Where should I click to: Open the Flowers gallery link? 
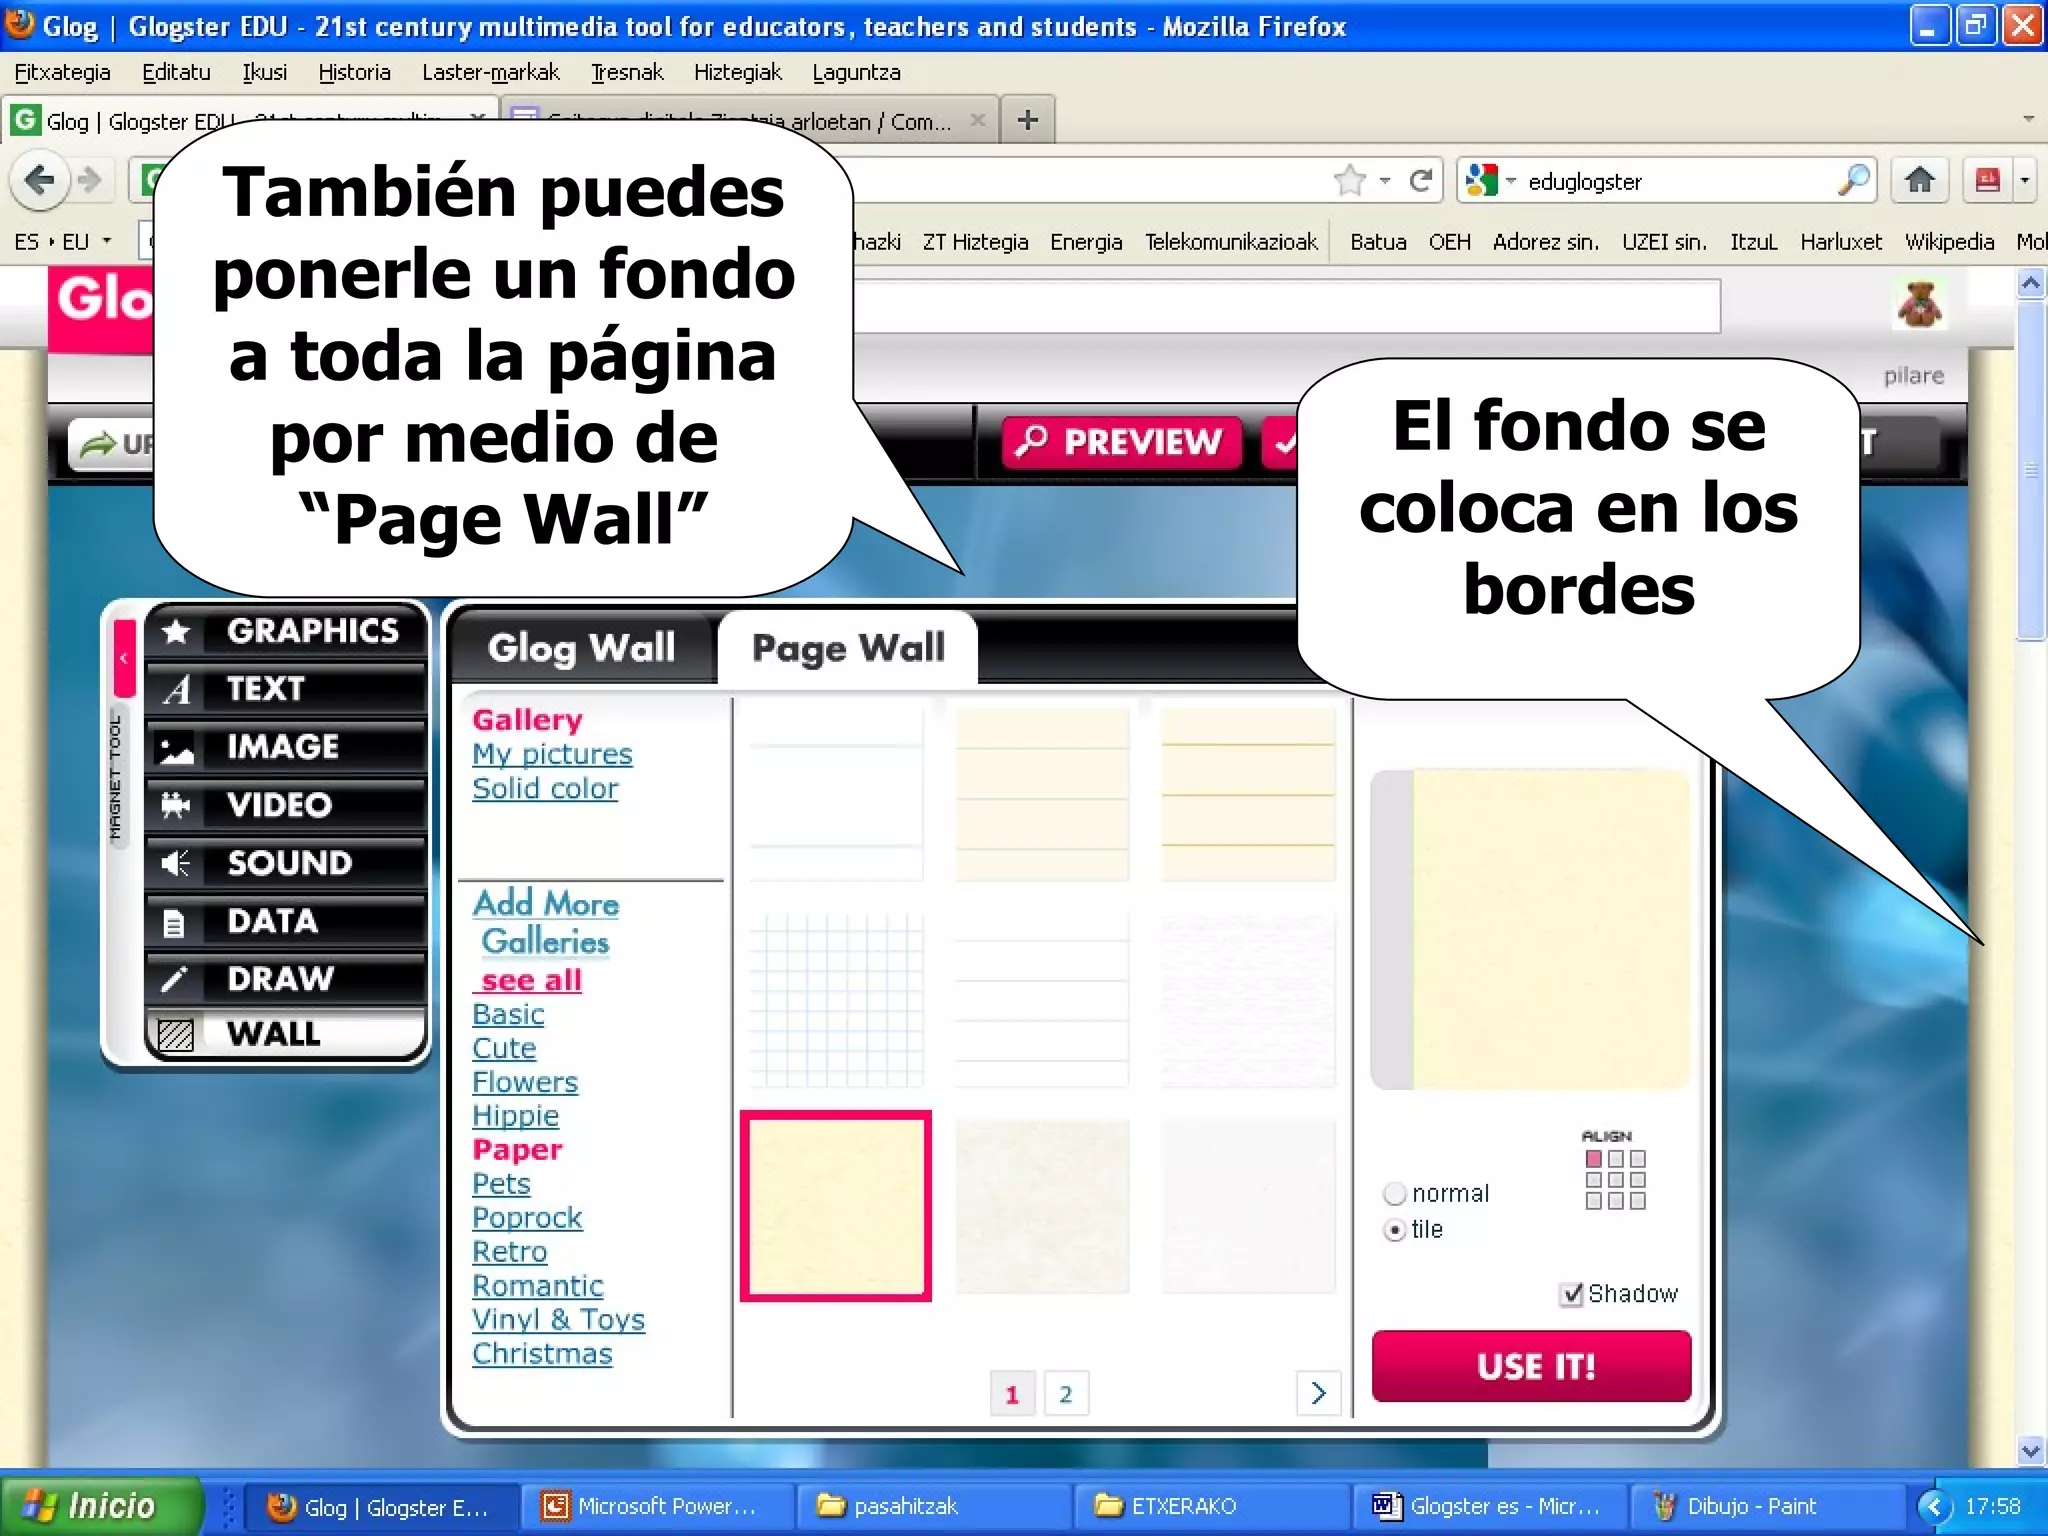point(525,1082)
